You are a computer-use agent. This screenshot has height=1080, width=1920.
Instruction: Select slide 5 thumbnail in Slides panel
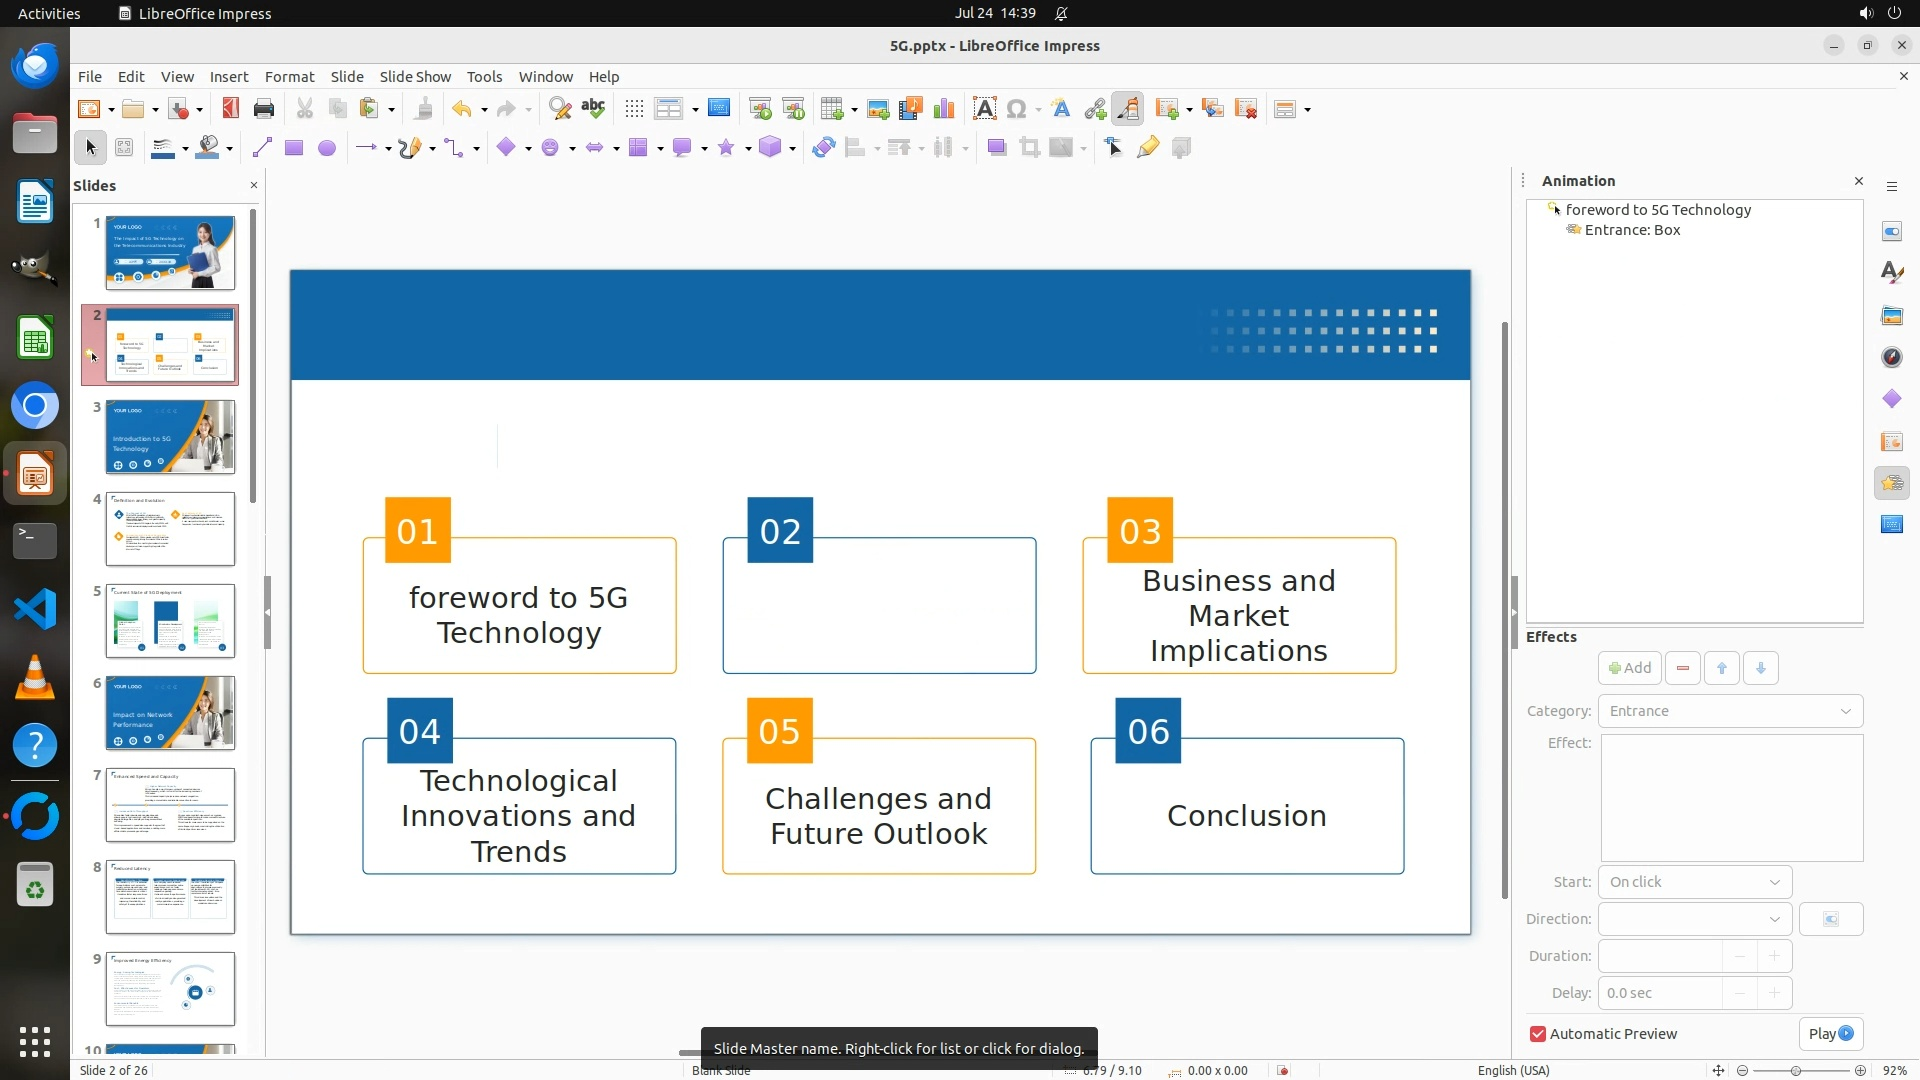point(170,621)
